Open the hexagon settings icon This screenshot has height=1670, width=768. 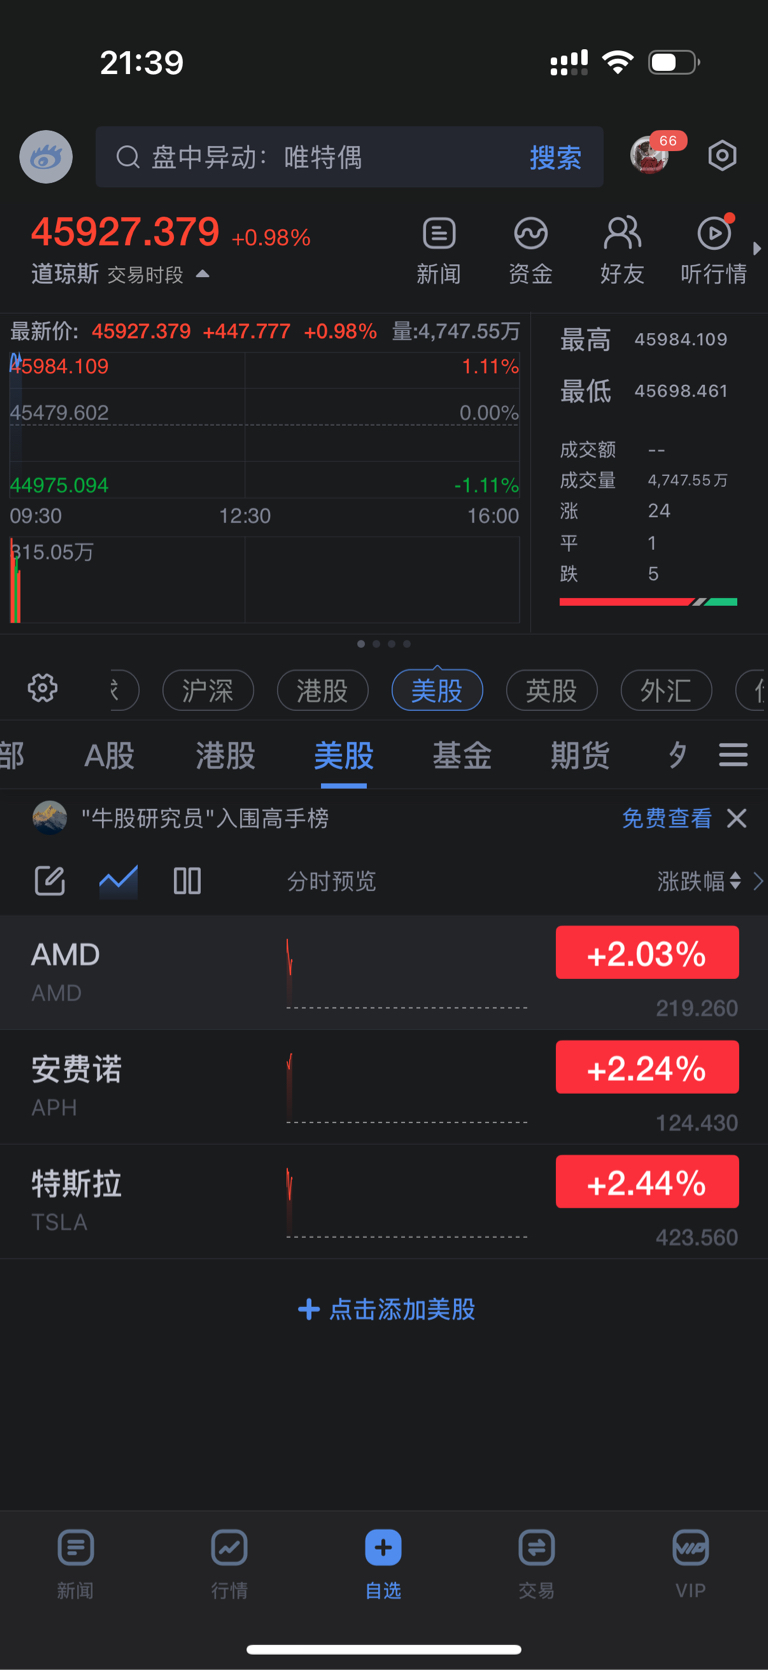722,156
